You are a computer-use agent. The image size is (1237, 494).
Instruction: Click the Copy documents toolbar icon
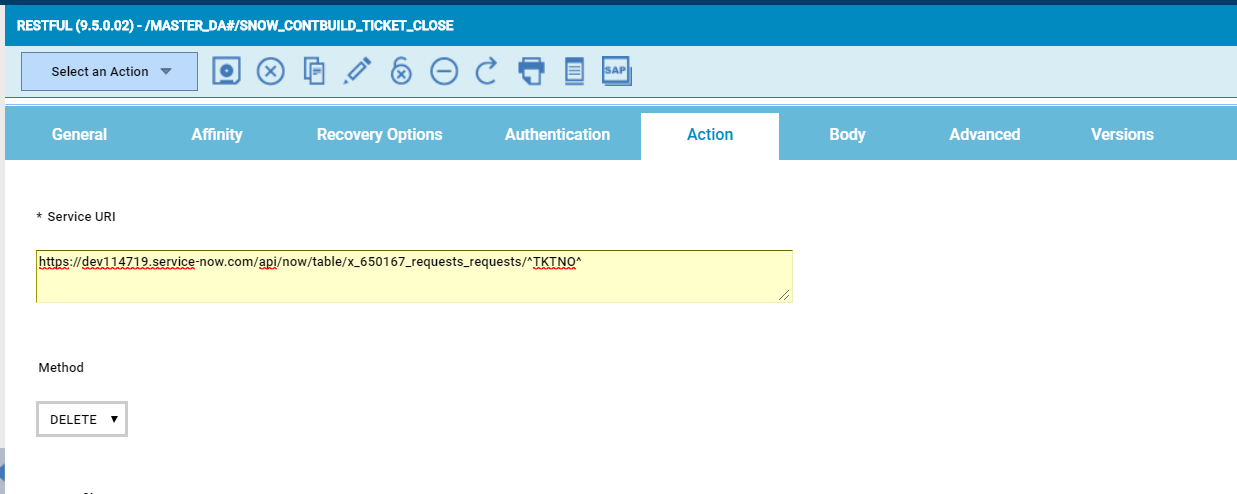(x=315, y=72)
